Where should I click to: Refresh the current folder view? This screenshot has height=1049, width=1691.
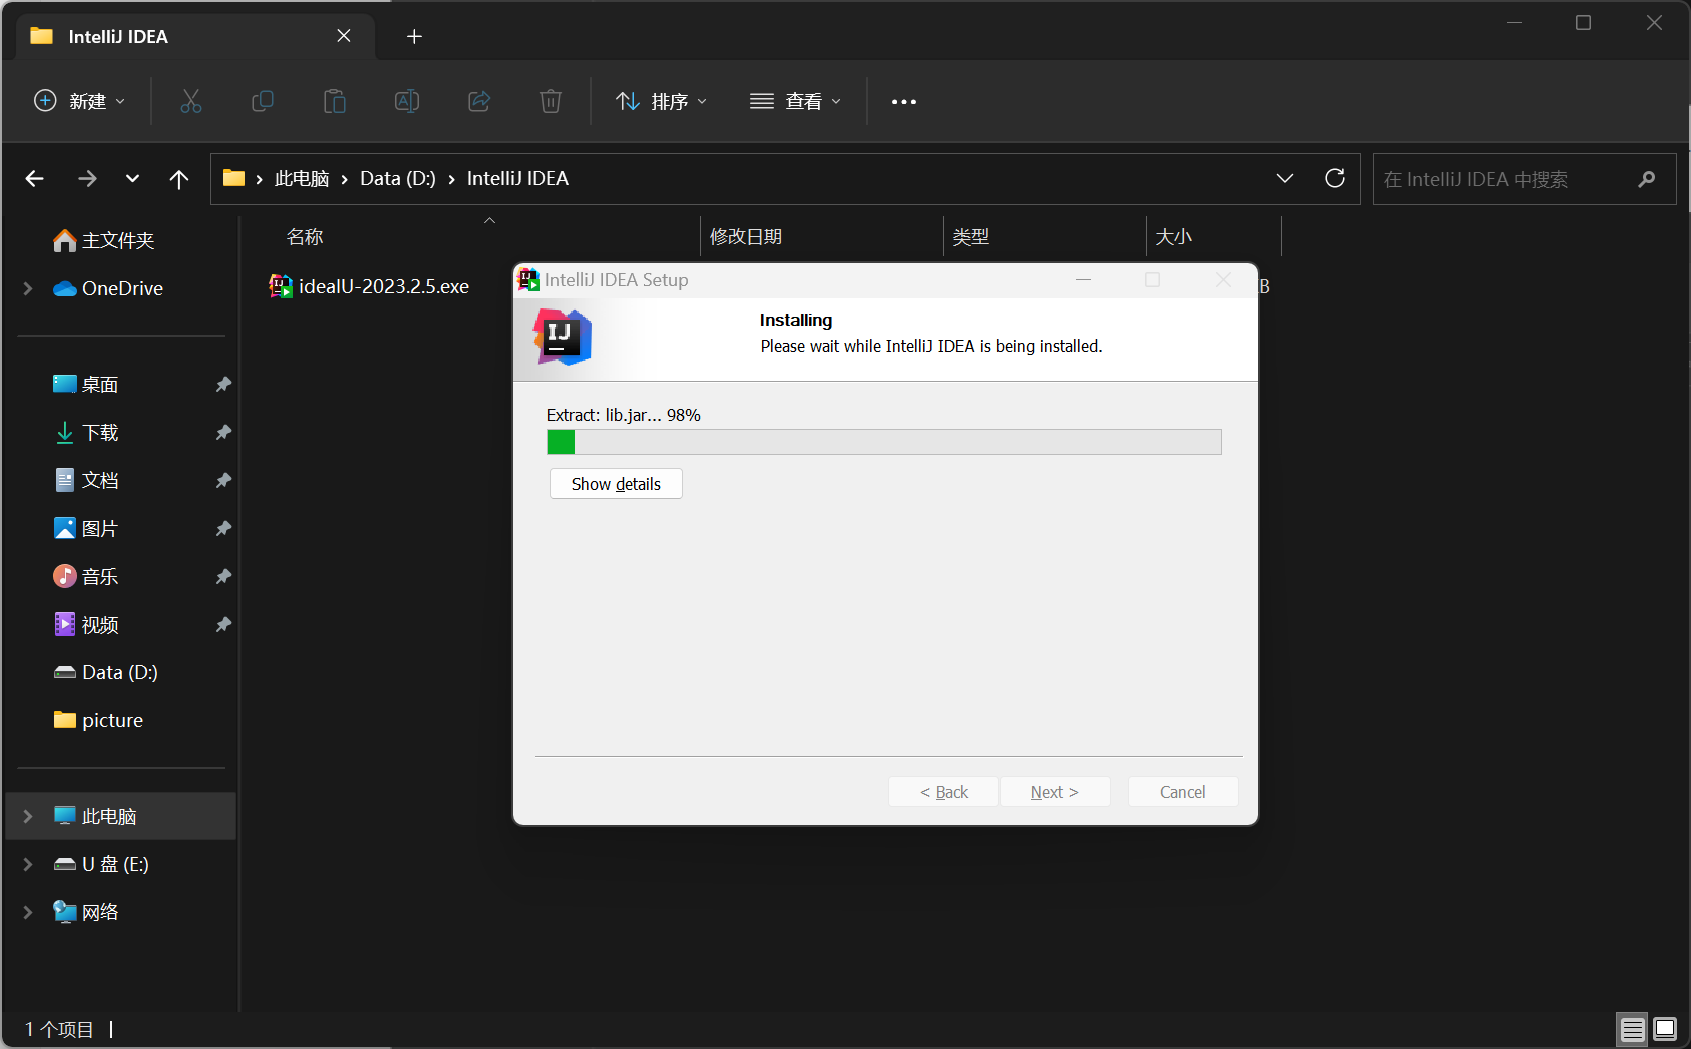pyautogui.click(x=1335, y=178)
